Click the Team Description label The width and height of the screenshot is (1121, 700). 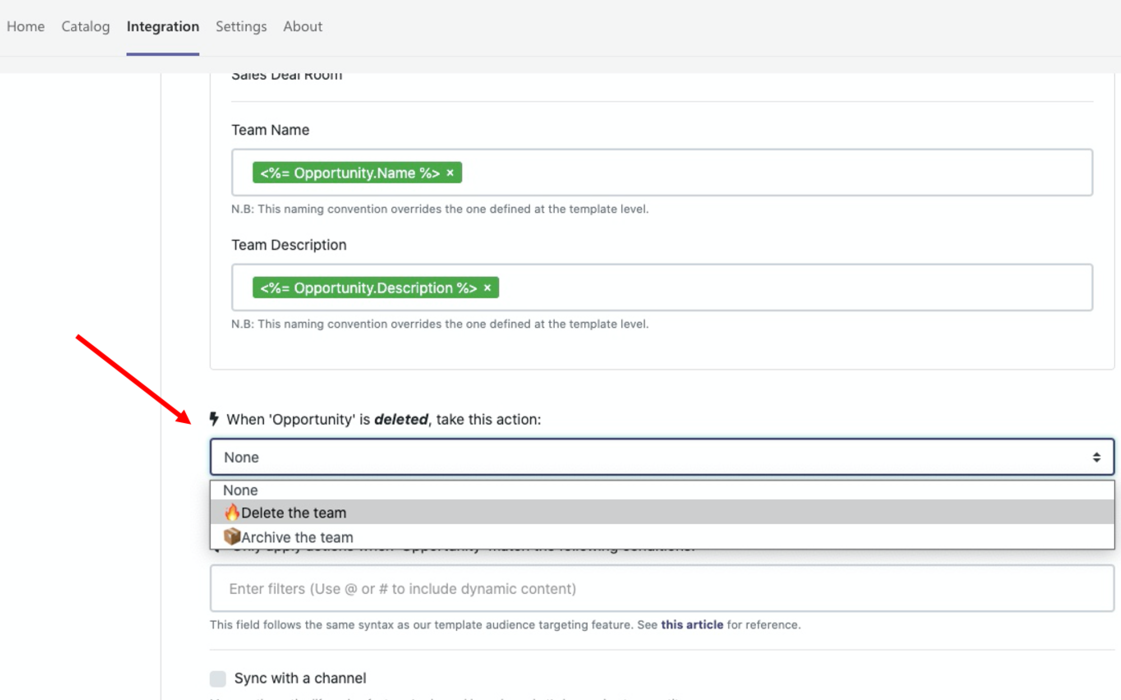[x=289, y=245]
